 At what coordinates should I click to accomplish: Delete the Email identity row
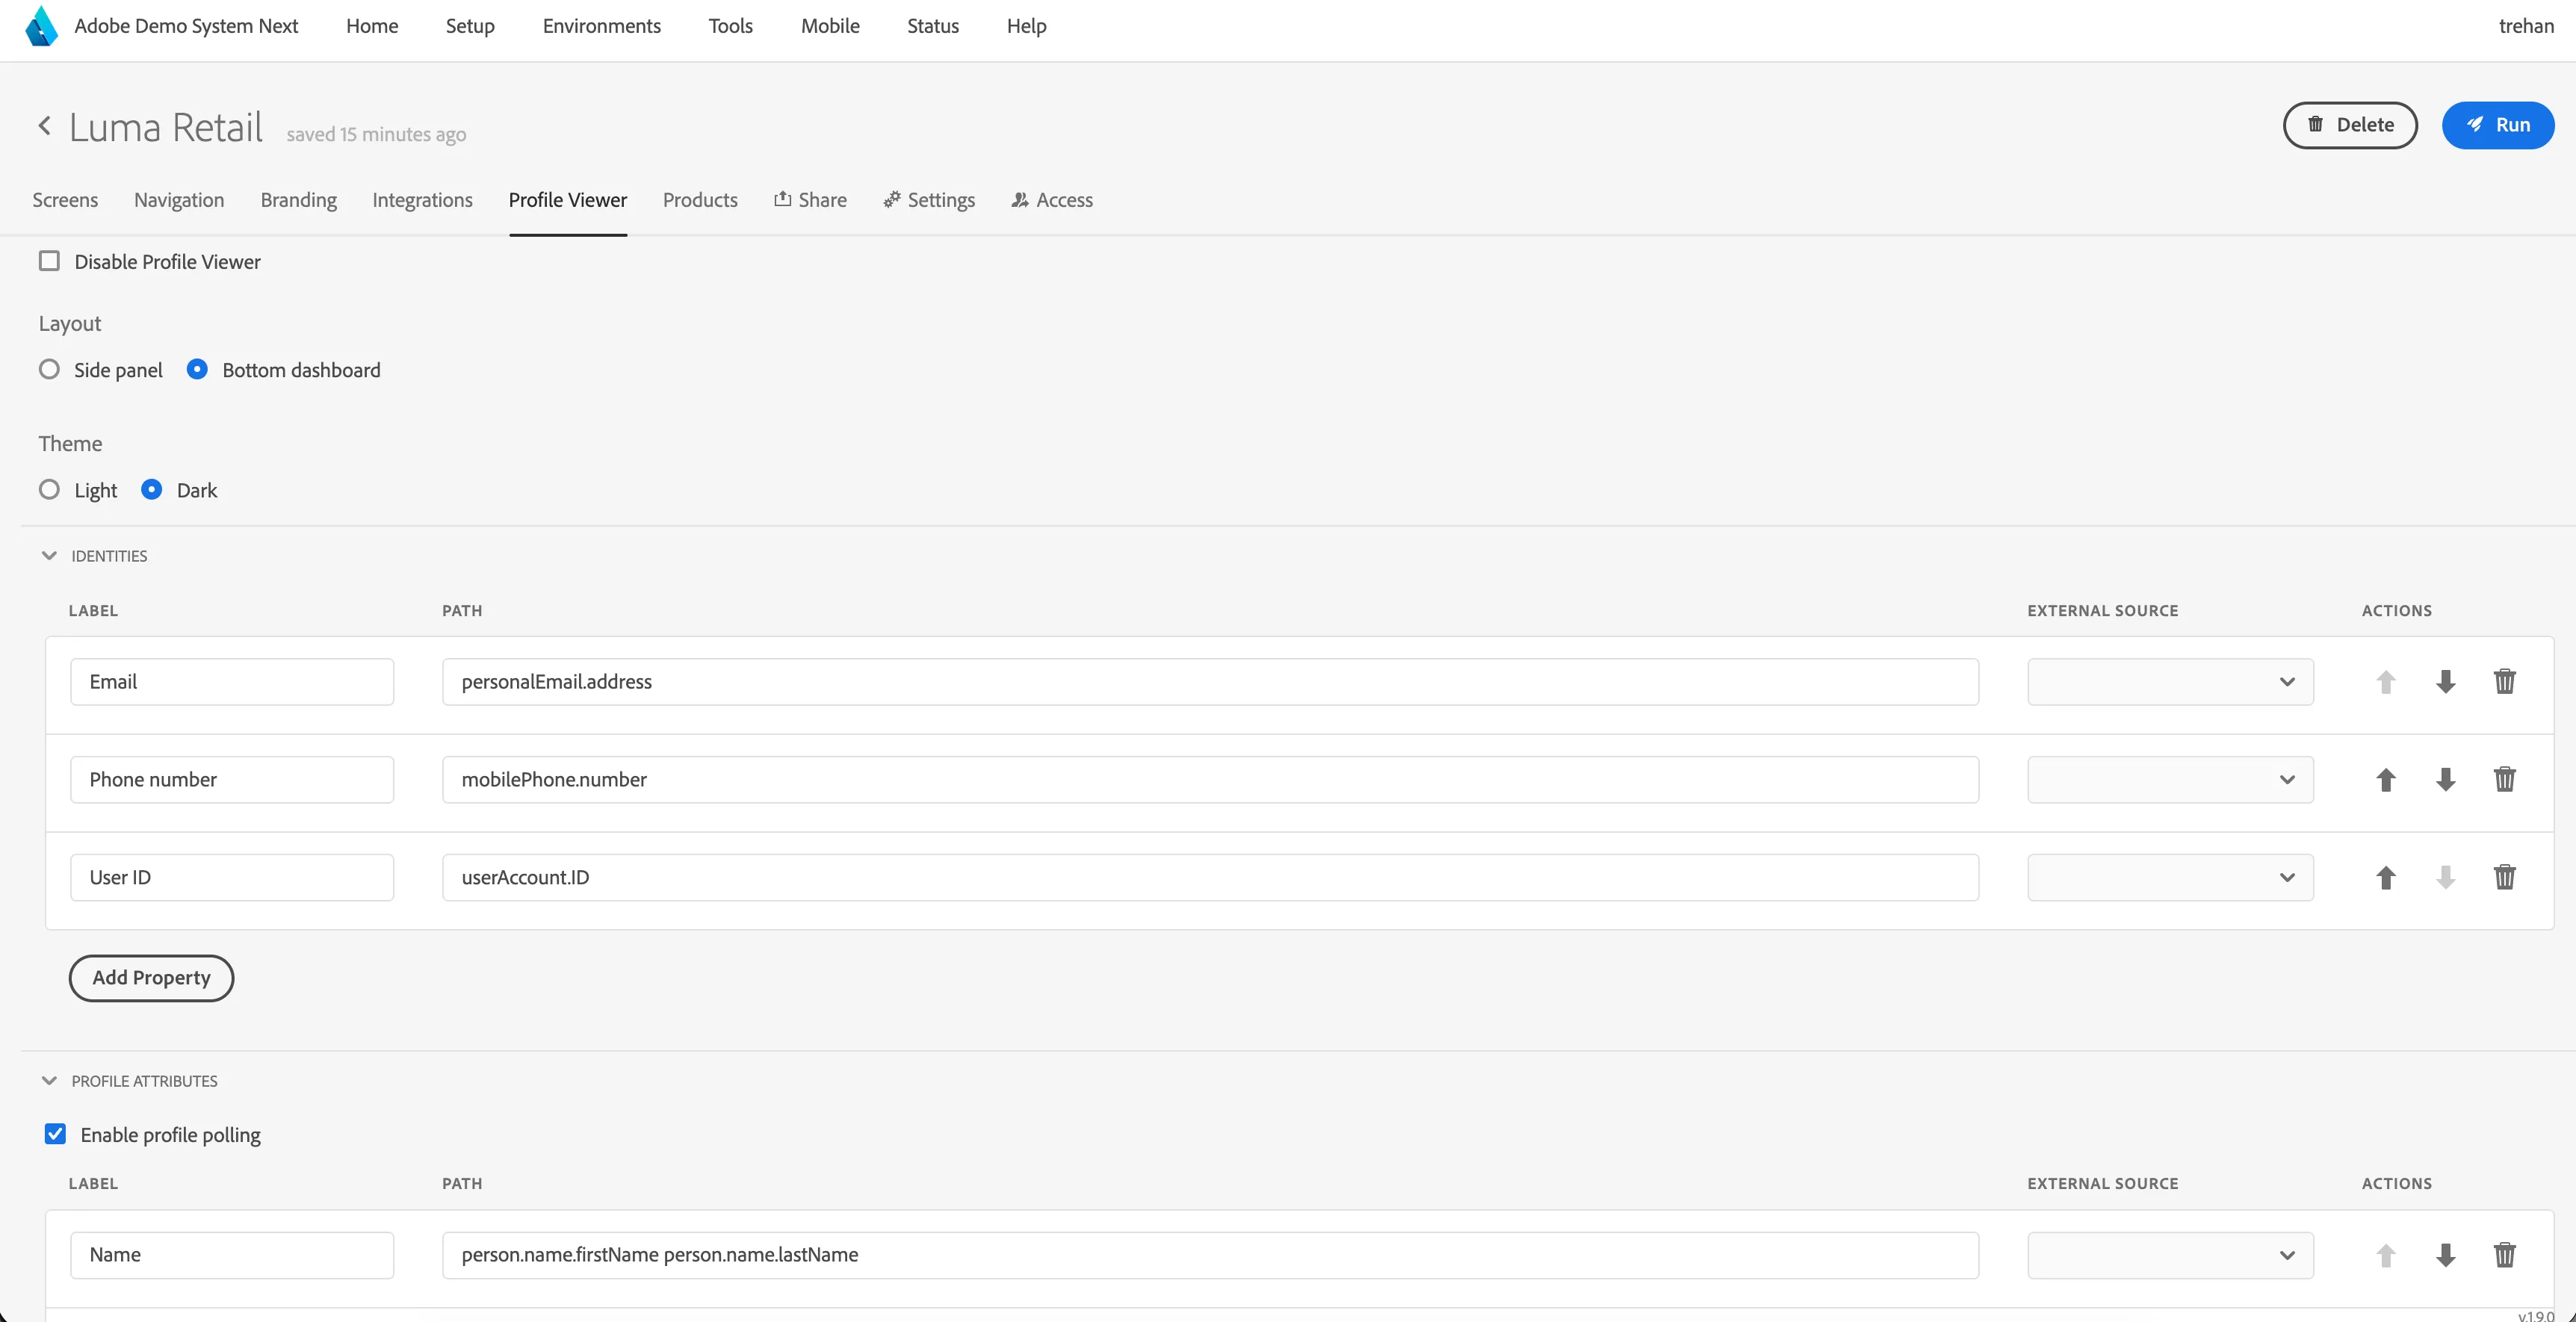click(x=2505, y=682)
